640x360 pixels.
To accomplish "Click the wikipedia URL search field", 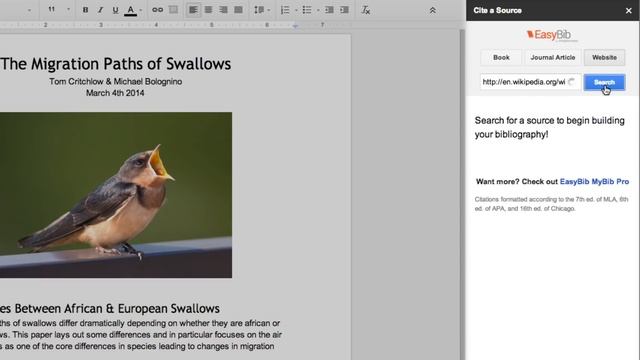I will coord(530,82).
